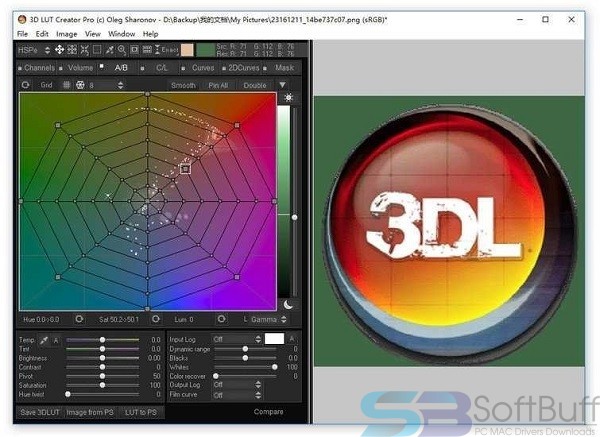The image size is (600, 437).
Task: Choose the square grid type icon
Action: (x=67, y=85)
